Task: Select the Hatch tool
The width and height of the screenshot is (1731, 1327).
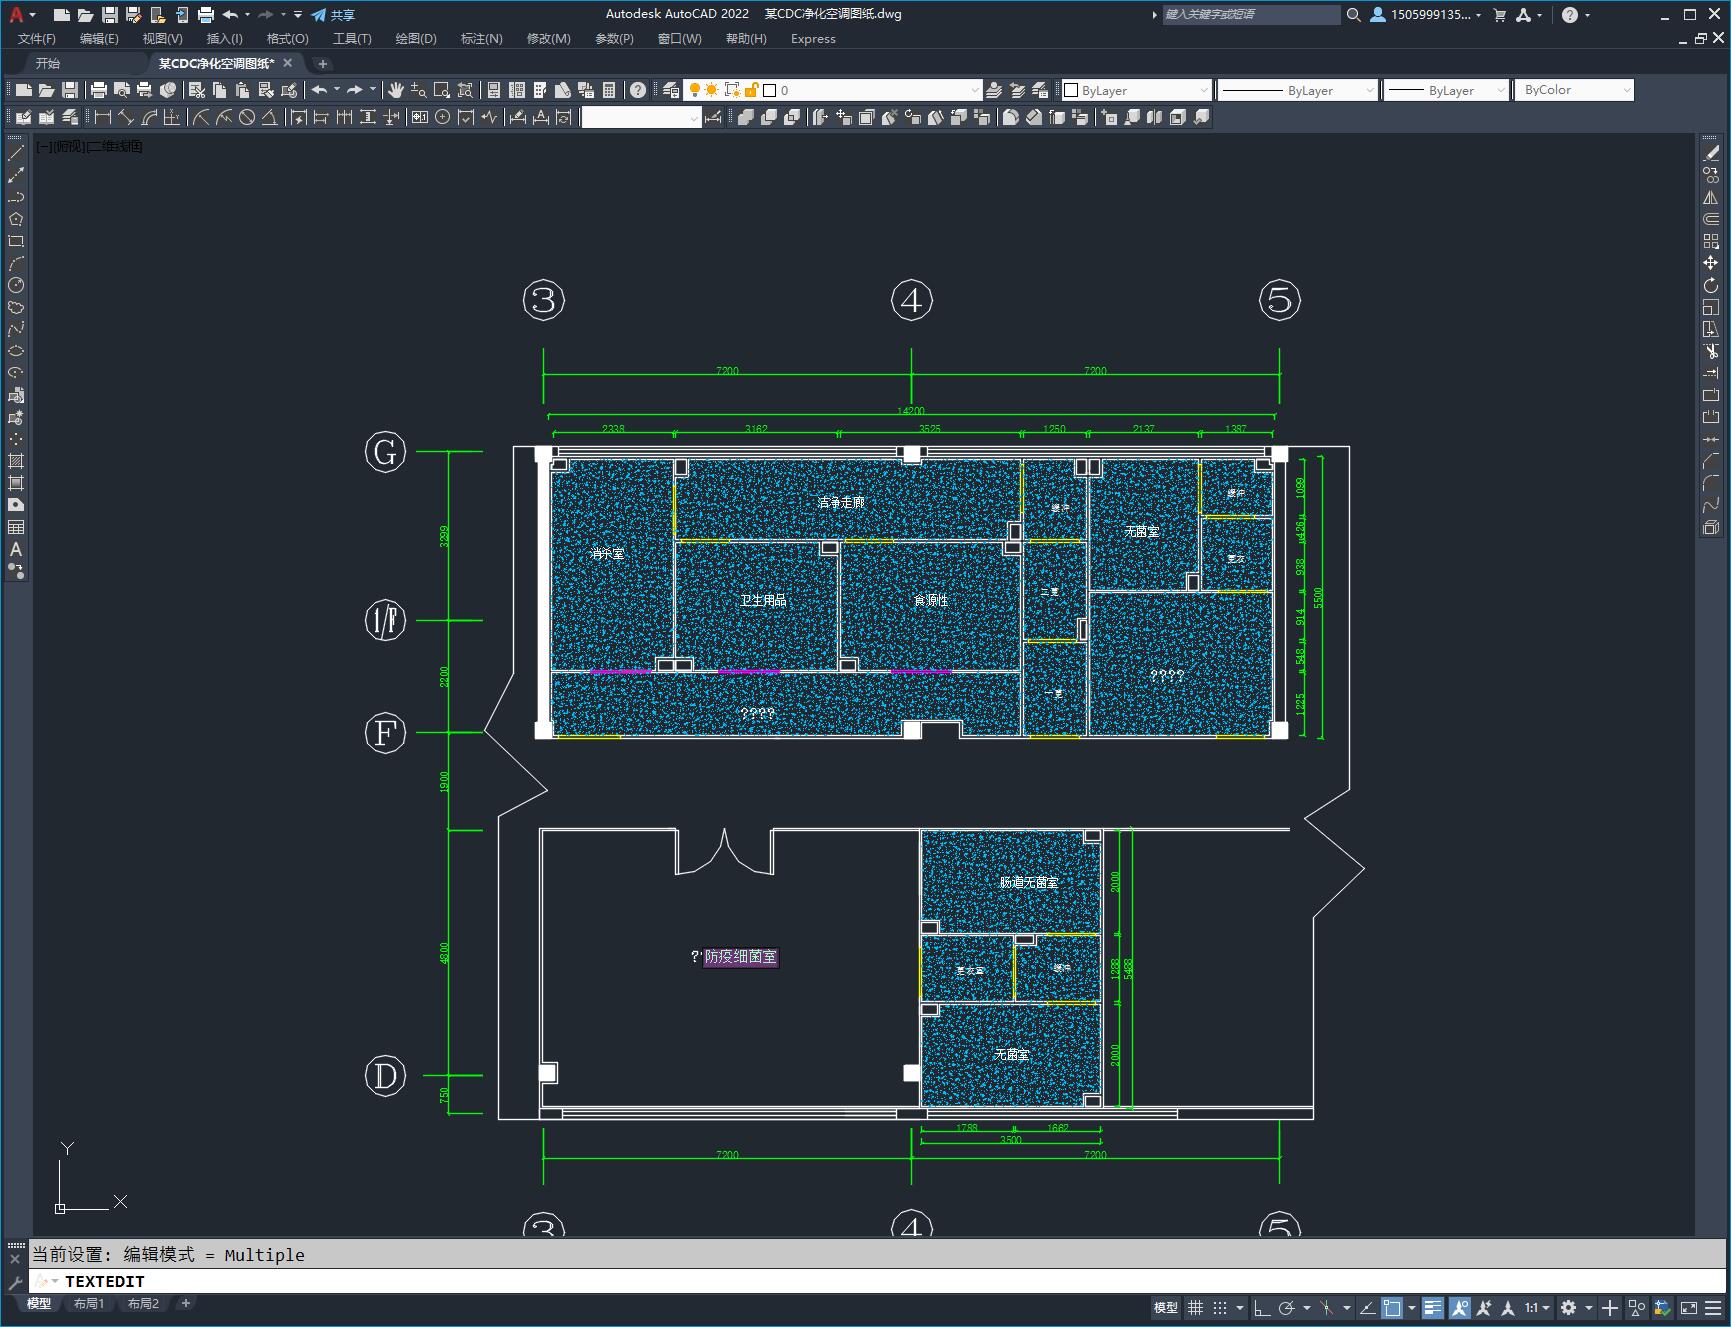Action: 16,461
